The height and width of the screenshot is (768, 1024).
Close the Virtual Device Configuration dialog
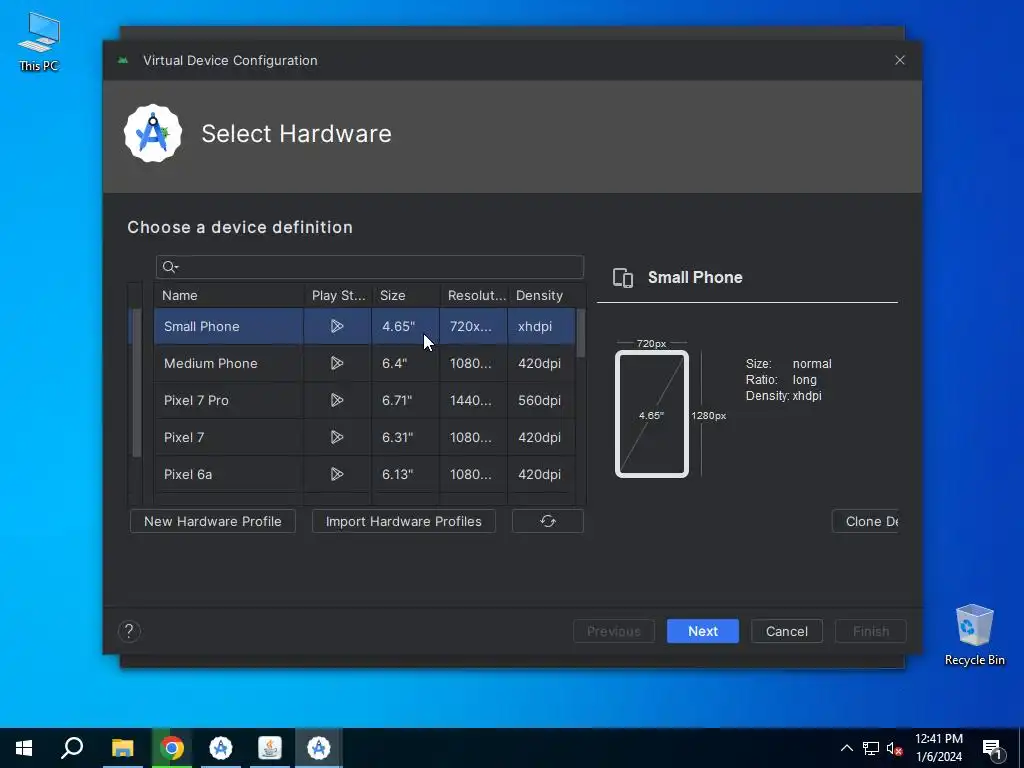point(900,60)
